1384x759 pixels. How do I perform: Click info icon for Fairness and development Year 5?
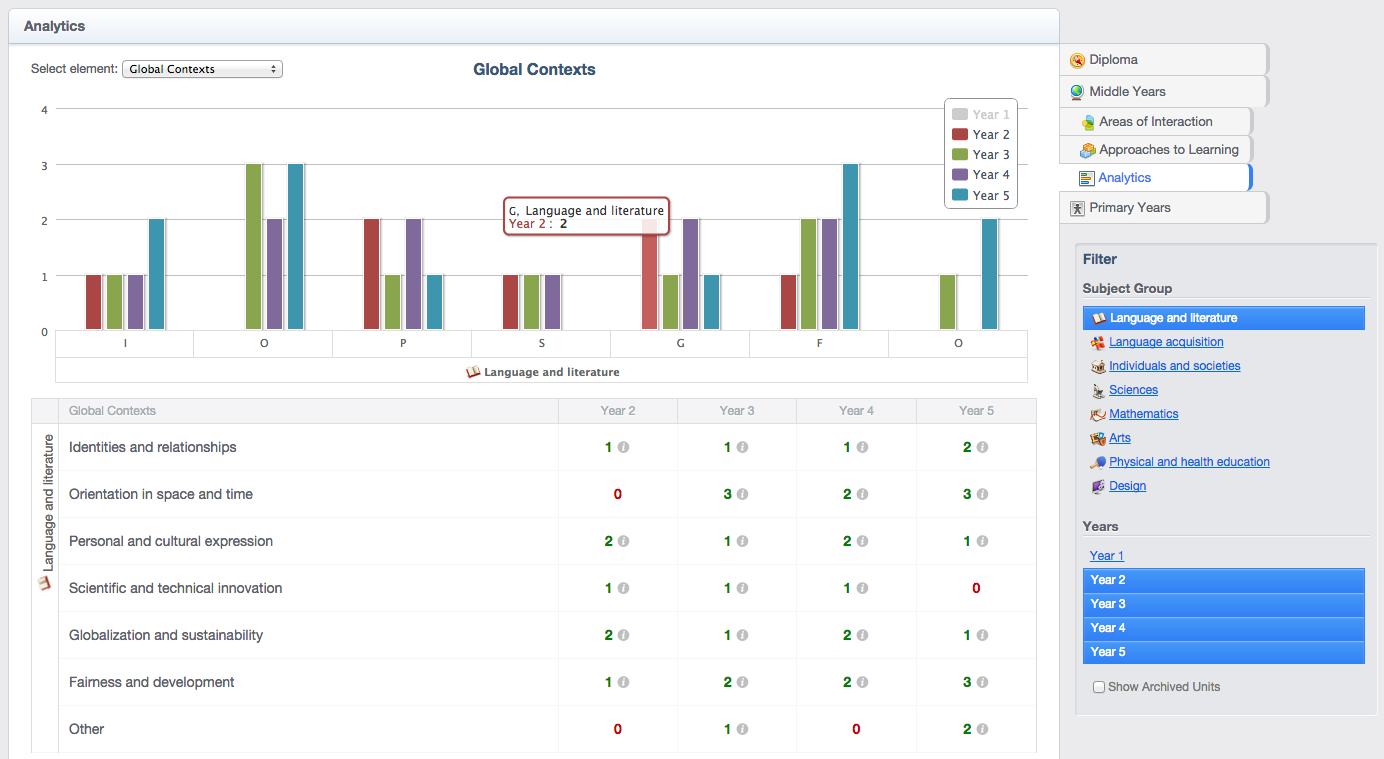(982, 682)
